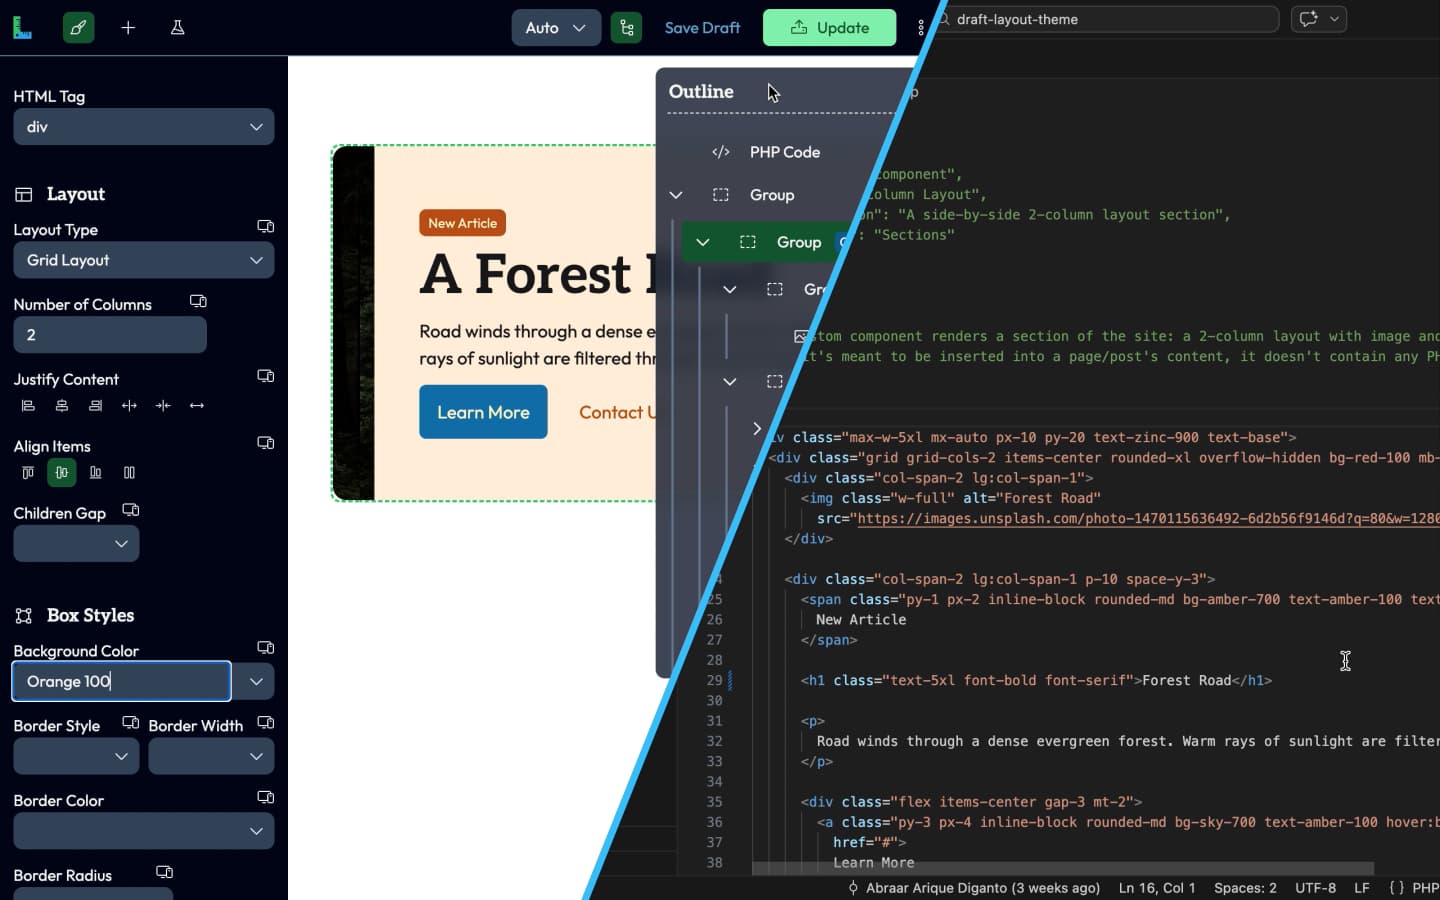Click the plus add-element icon

point(128,28)
